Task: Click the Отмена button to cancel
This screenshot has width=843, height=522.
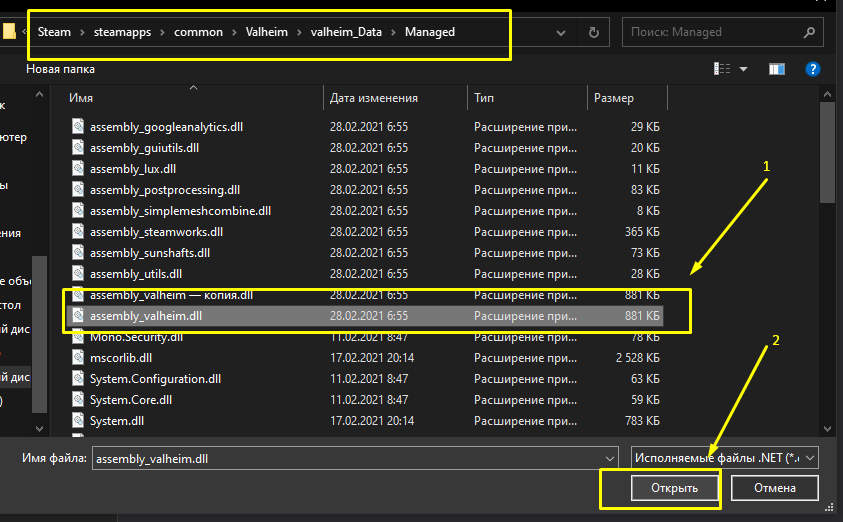Action: tap(775, 488)
